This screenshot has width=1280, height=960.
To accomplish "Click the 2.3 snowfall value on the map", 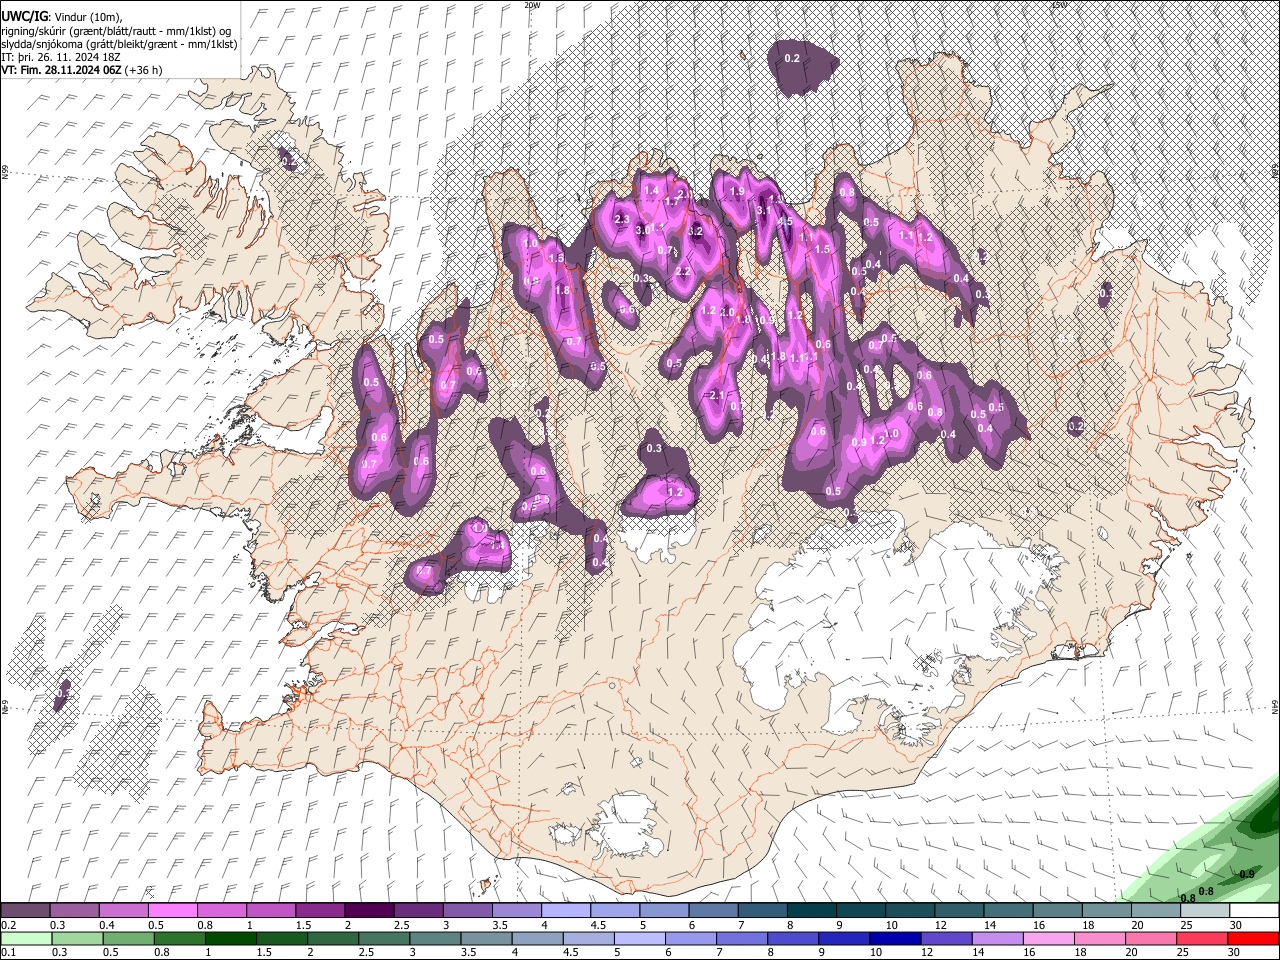I will click(620, 219).
